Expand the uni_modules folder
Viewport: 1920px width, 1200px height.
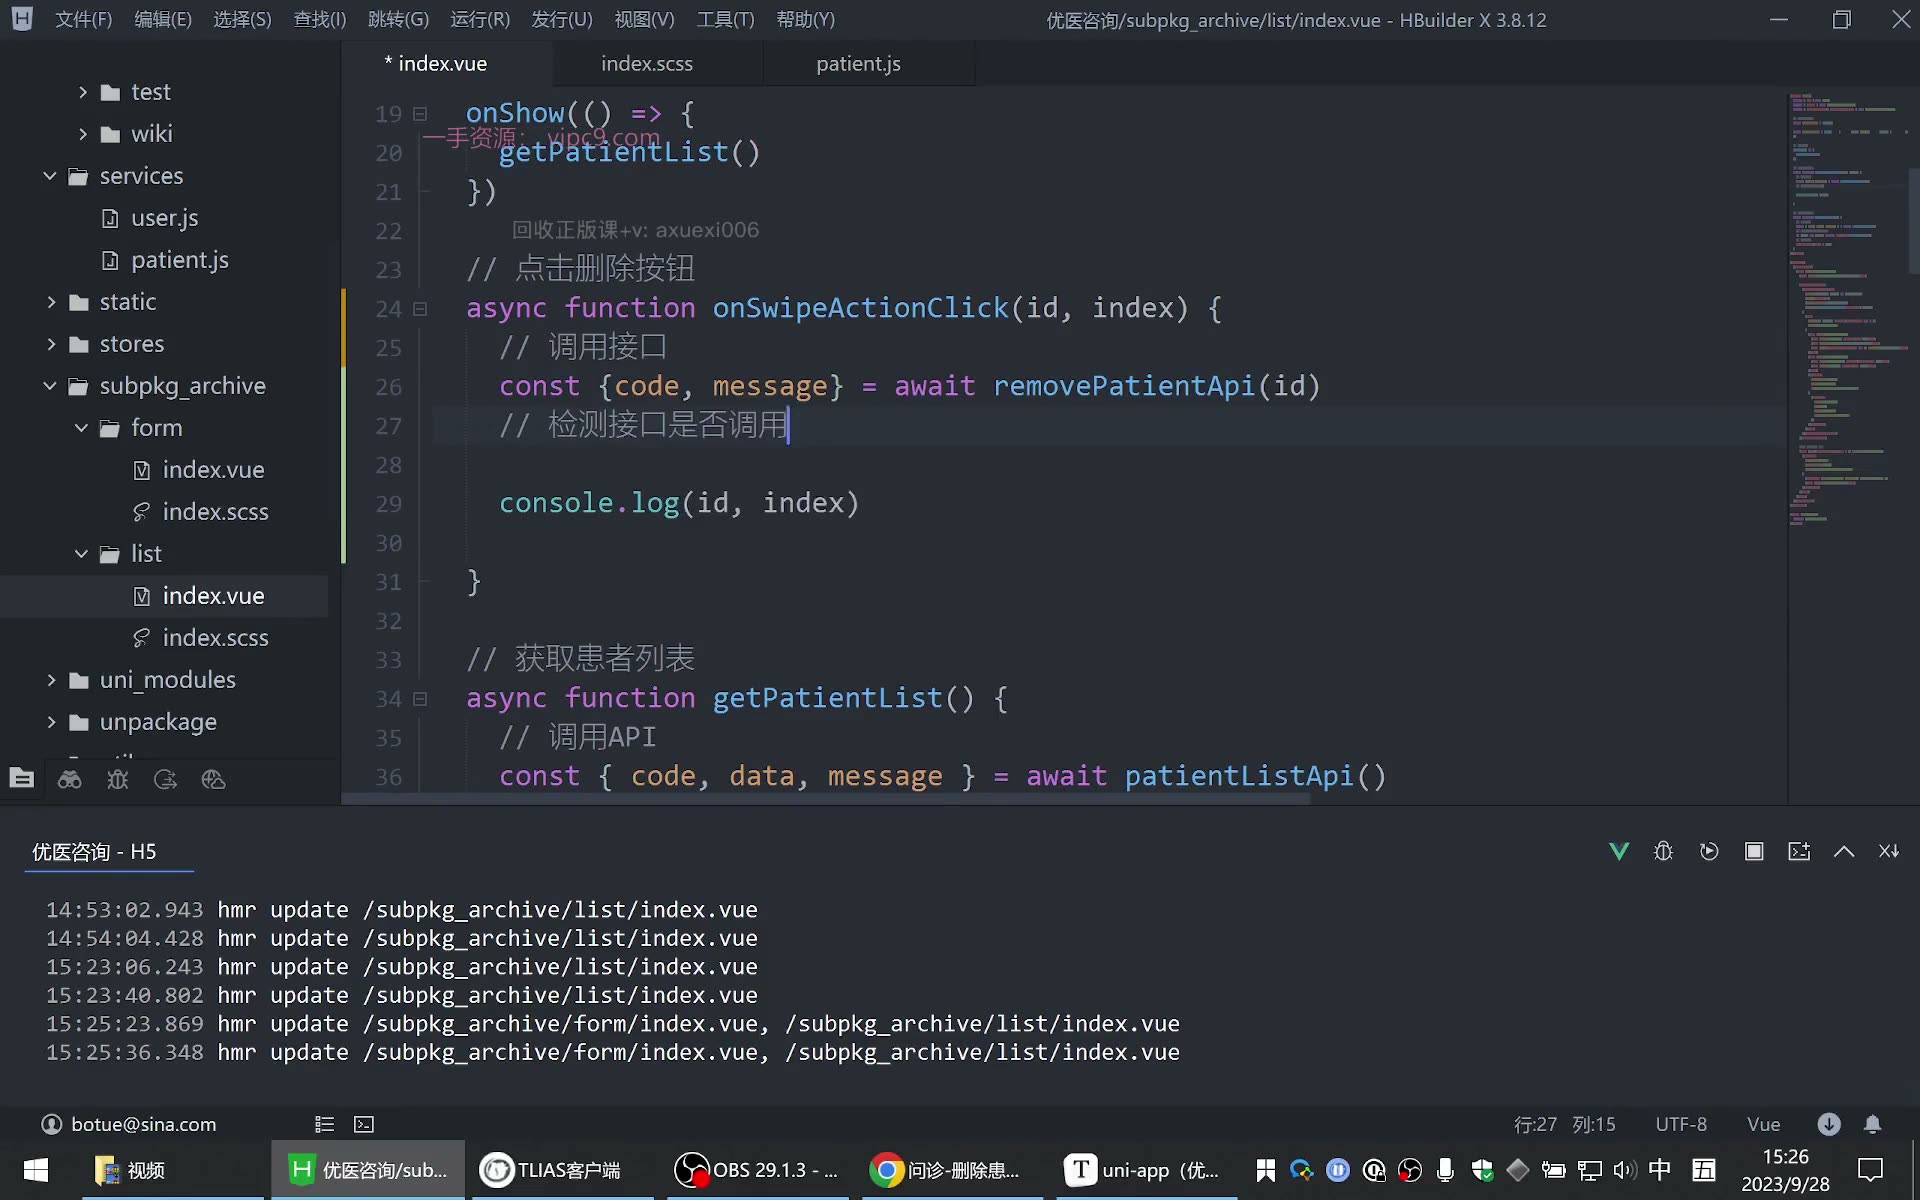pos(51,680)
